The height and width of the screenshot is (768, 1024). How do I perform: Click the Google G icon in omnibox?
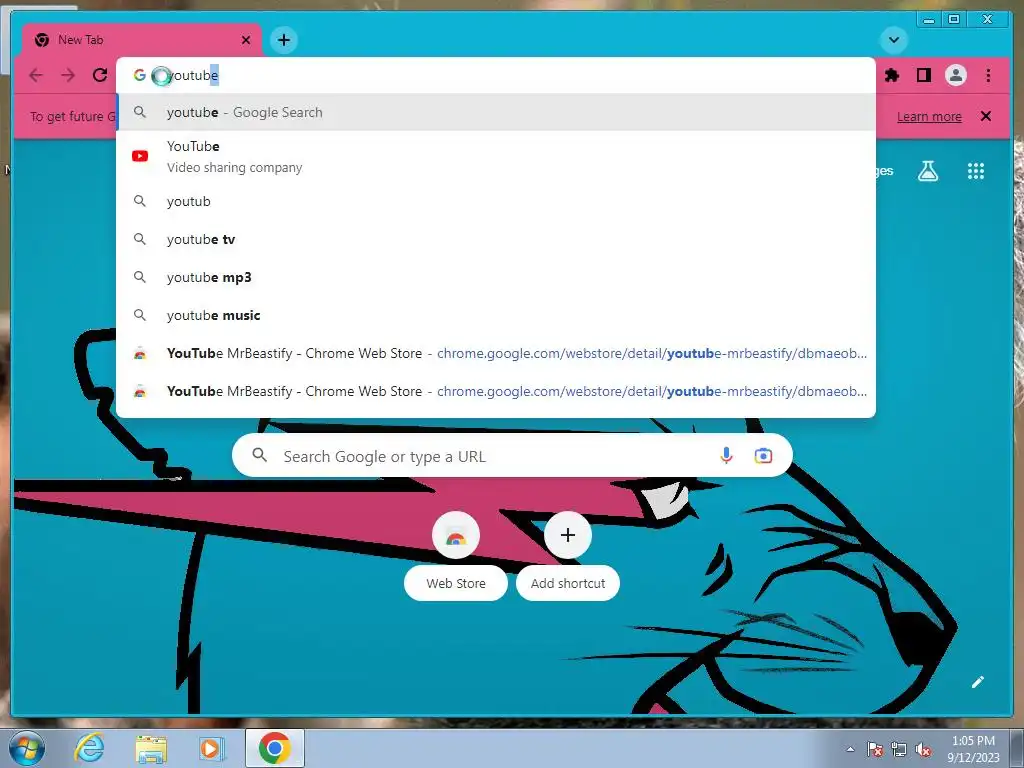click(x=139, y=75)
